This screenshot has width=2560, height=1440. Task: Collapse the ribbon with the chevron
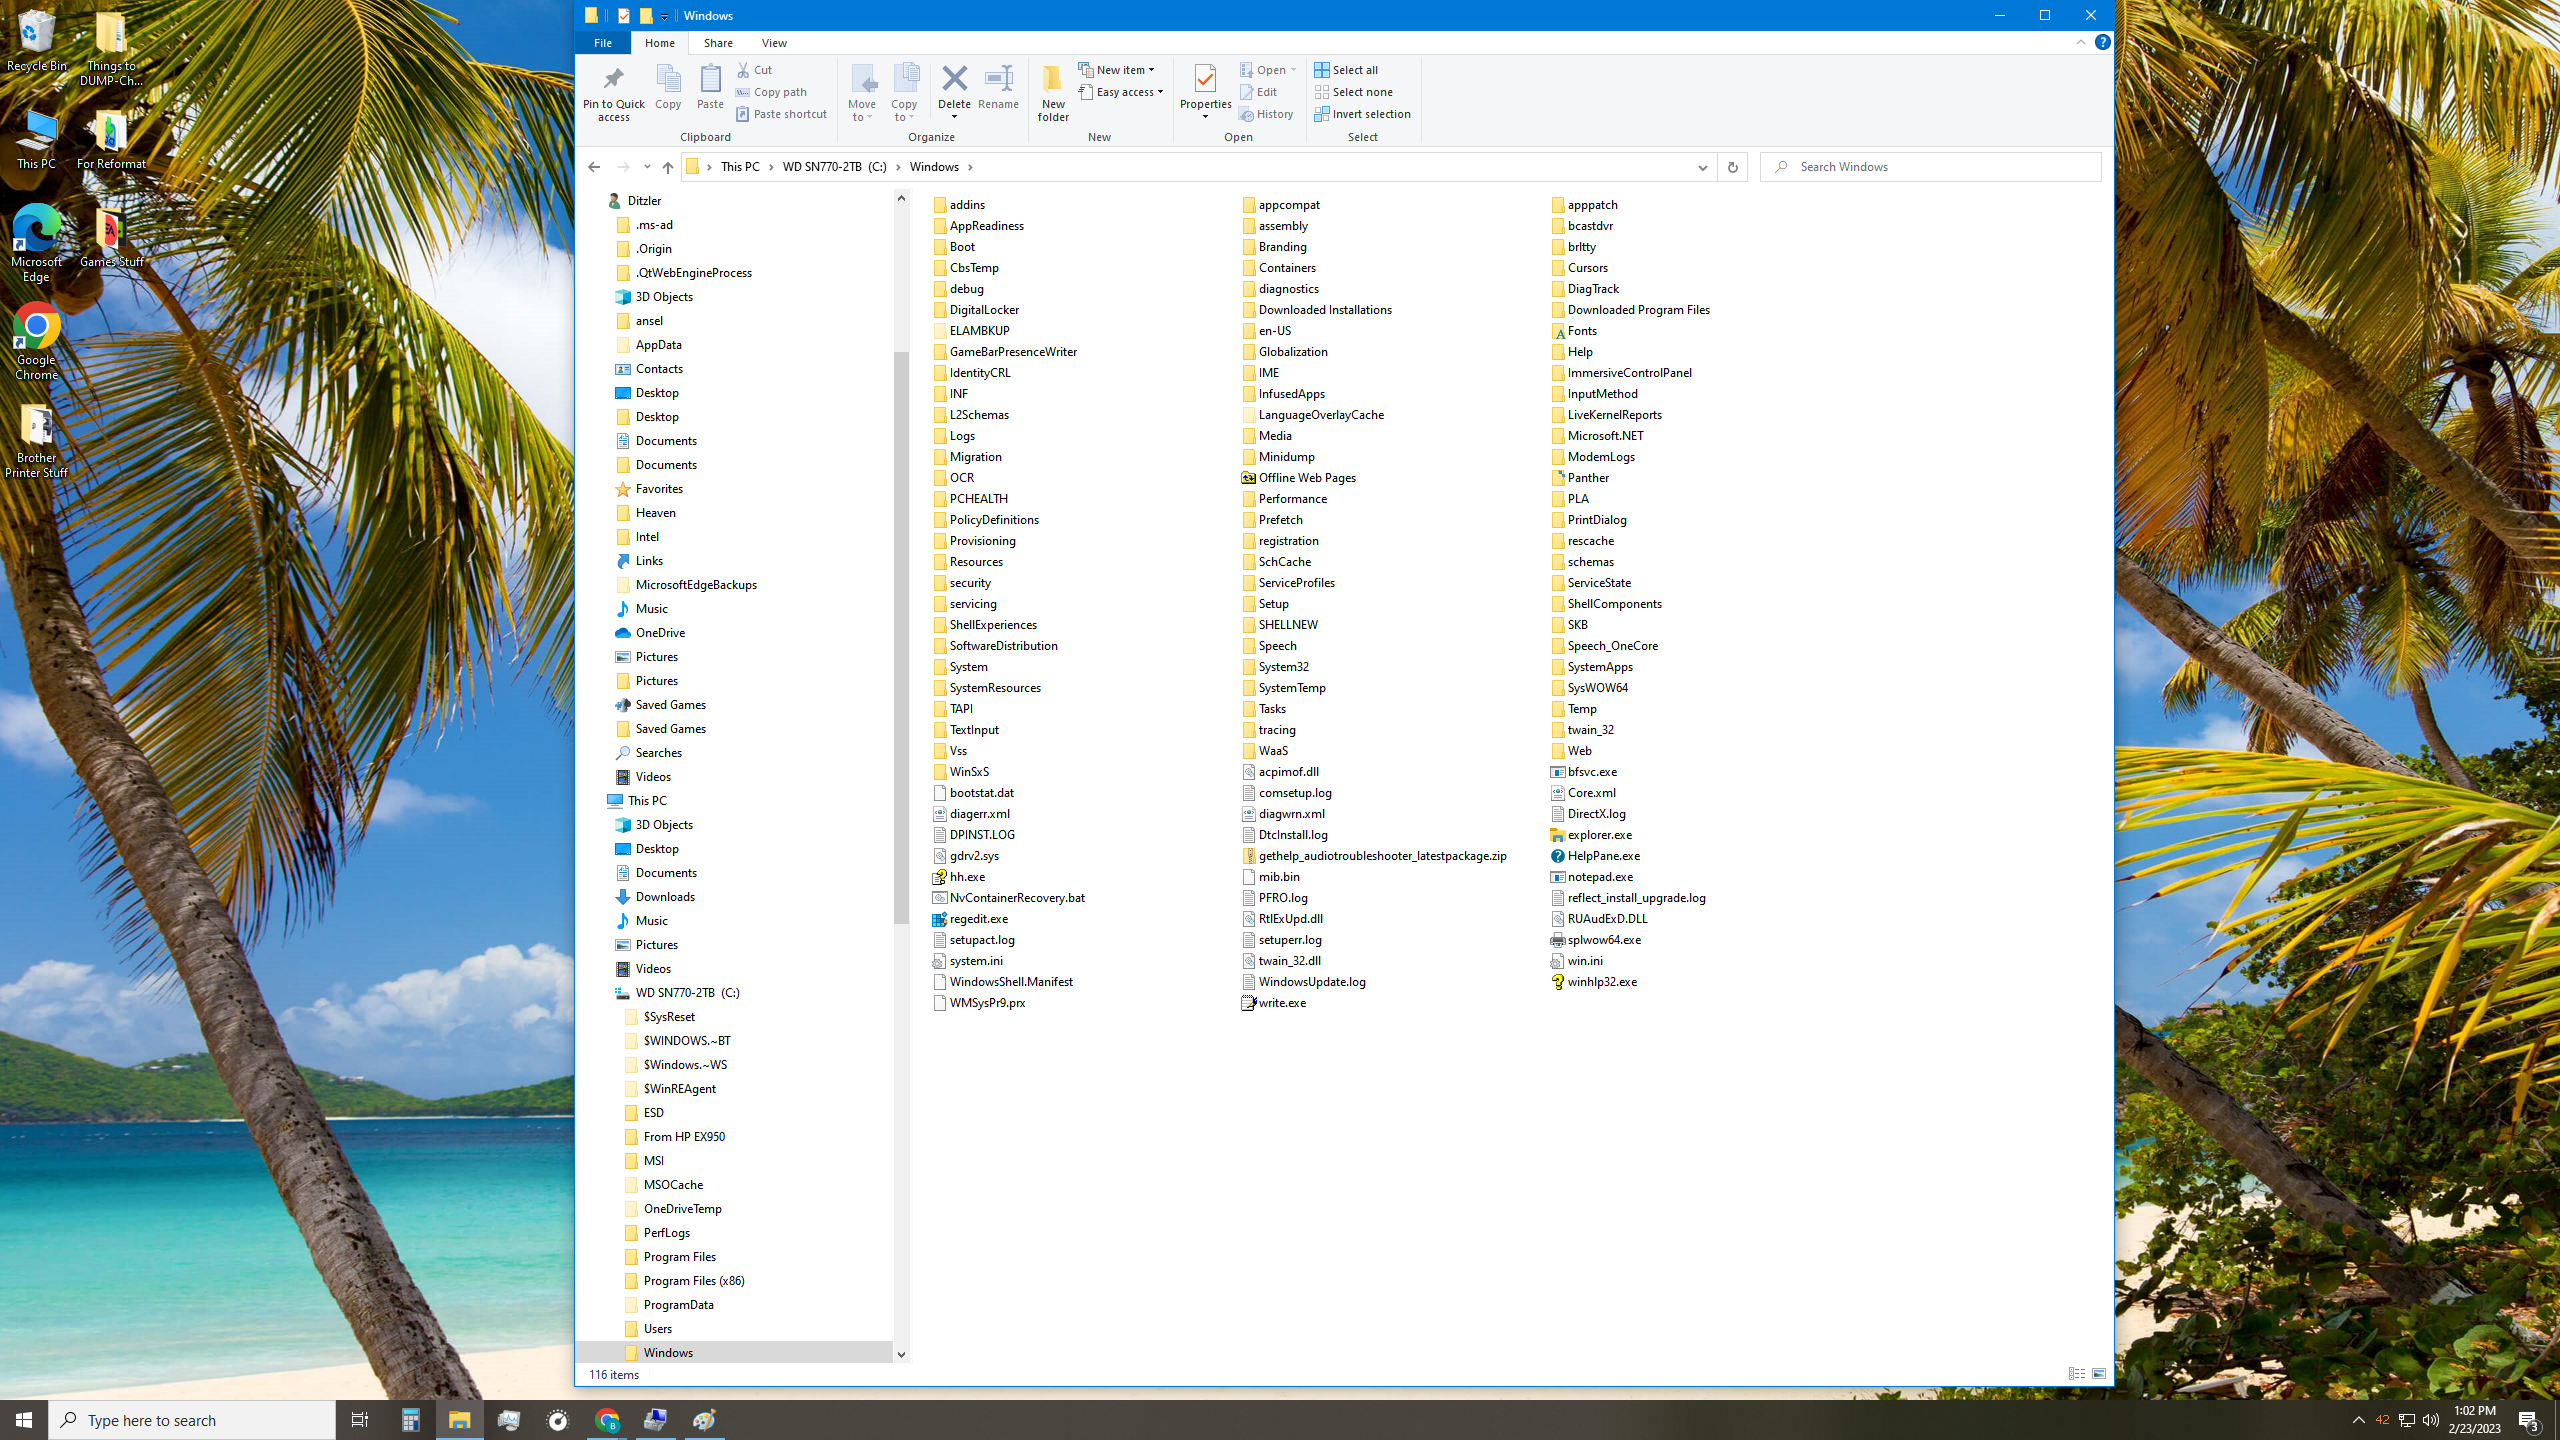(2081, 42)
